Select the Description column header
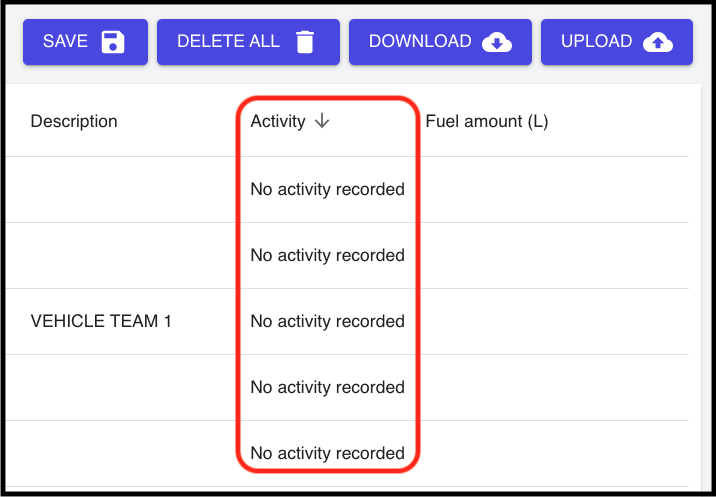This screenshot has height=497, width=716. coord(74,121)
